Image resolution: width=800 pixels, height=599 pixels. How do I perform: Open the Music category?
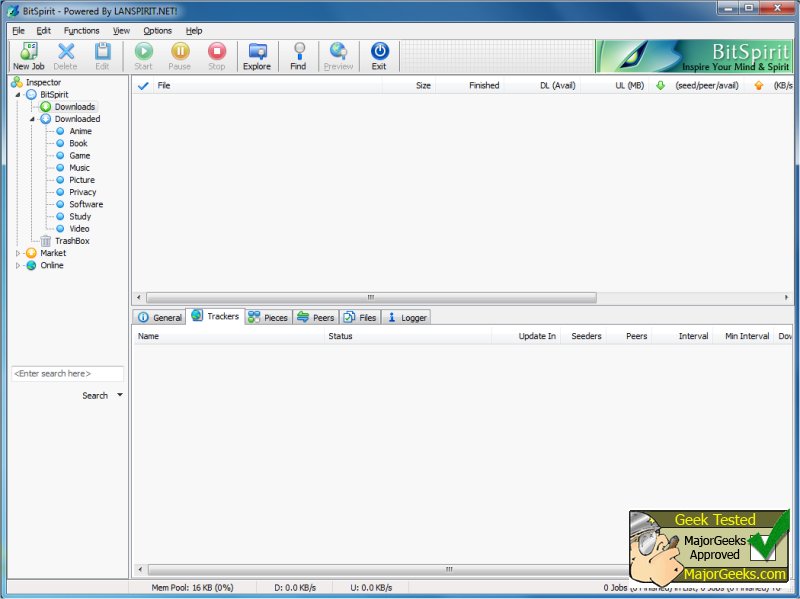tap(79, 168)
